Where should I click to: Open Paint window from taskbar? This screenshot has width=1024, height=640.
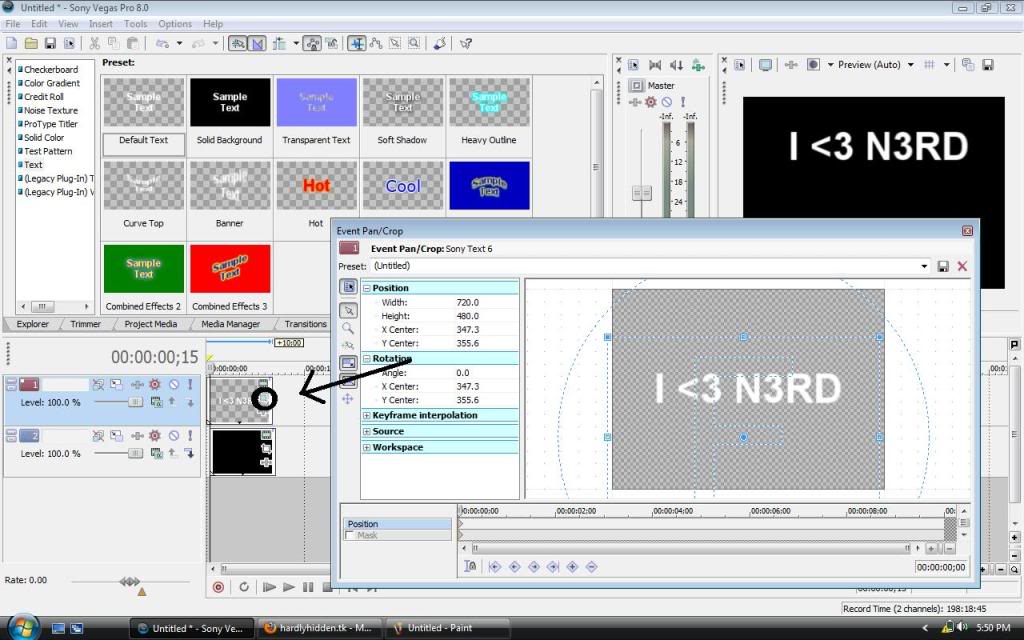(447, 628)
